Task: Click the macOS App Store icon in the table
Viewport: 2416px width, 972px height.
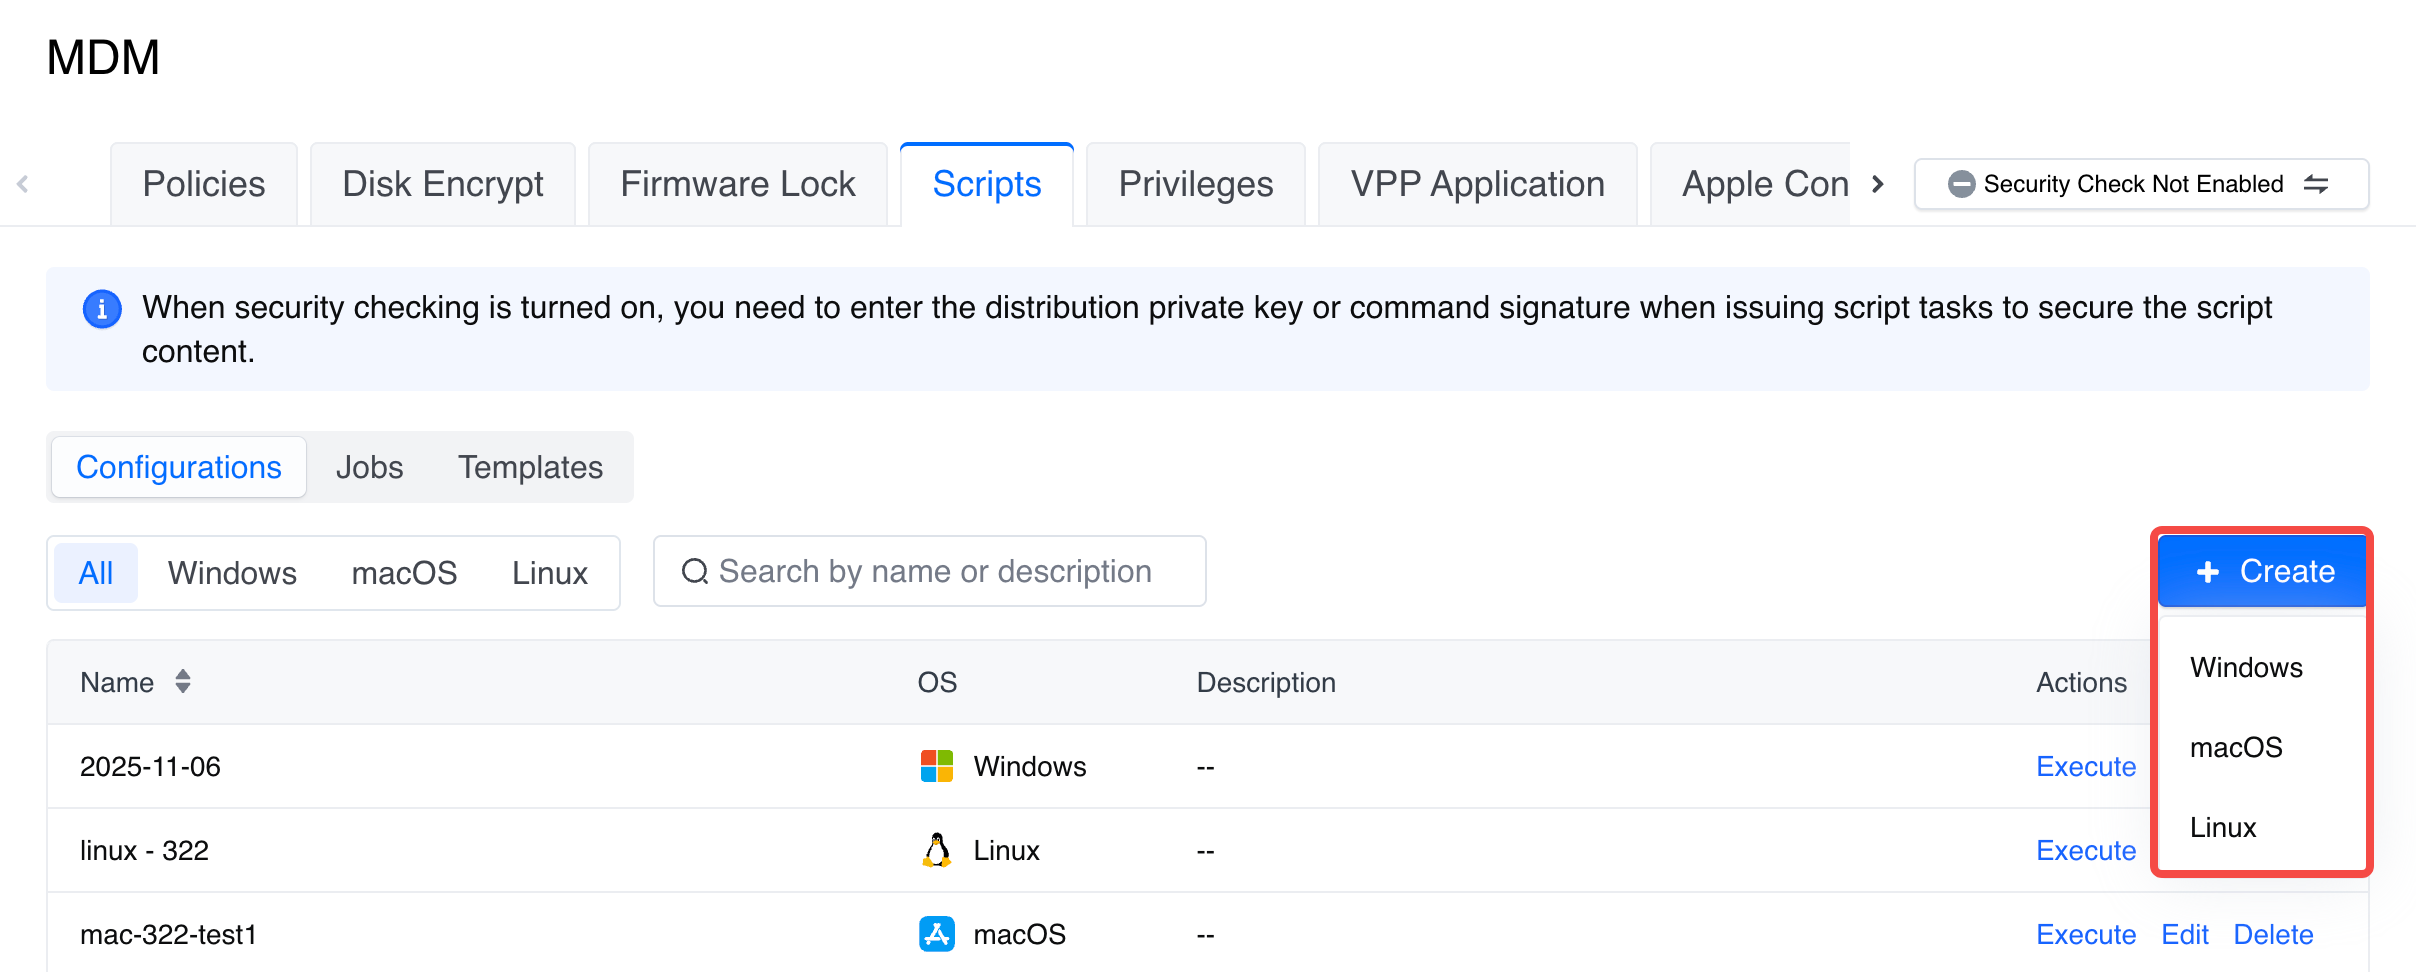Action: [x=937, y=934]
